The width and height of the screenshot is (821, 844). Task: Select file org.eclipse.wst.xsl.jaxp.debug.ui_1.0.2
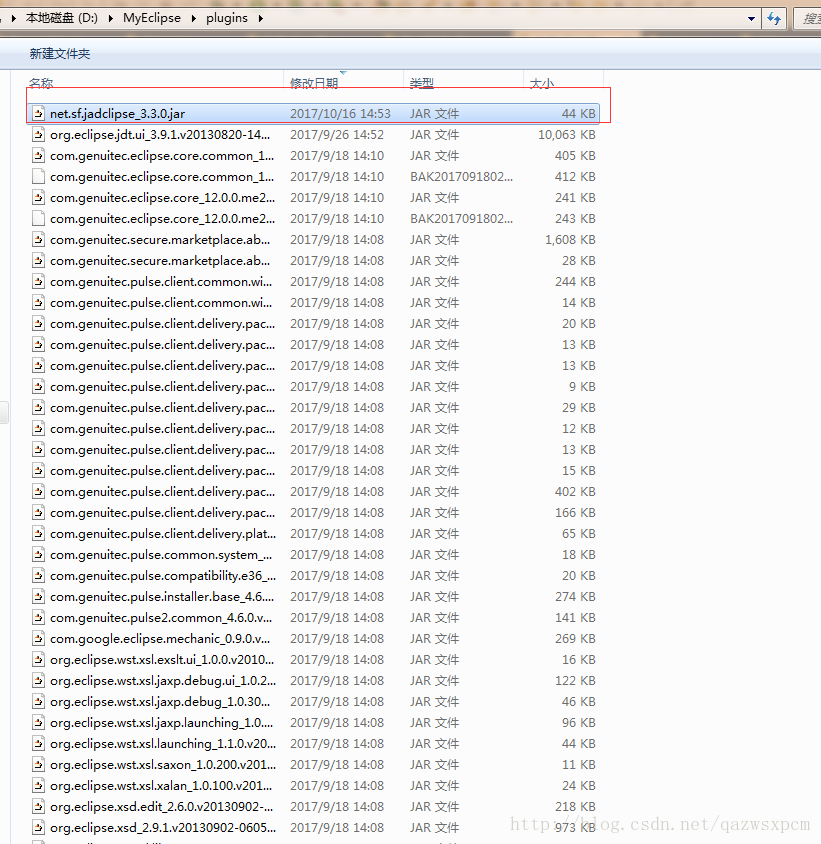point(163,680)
